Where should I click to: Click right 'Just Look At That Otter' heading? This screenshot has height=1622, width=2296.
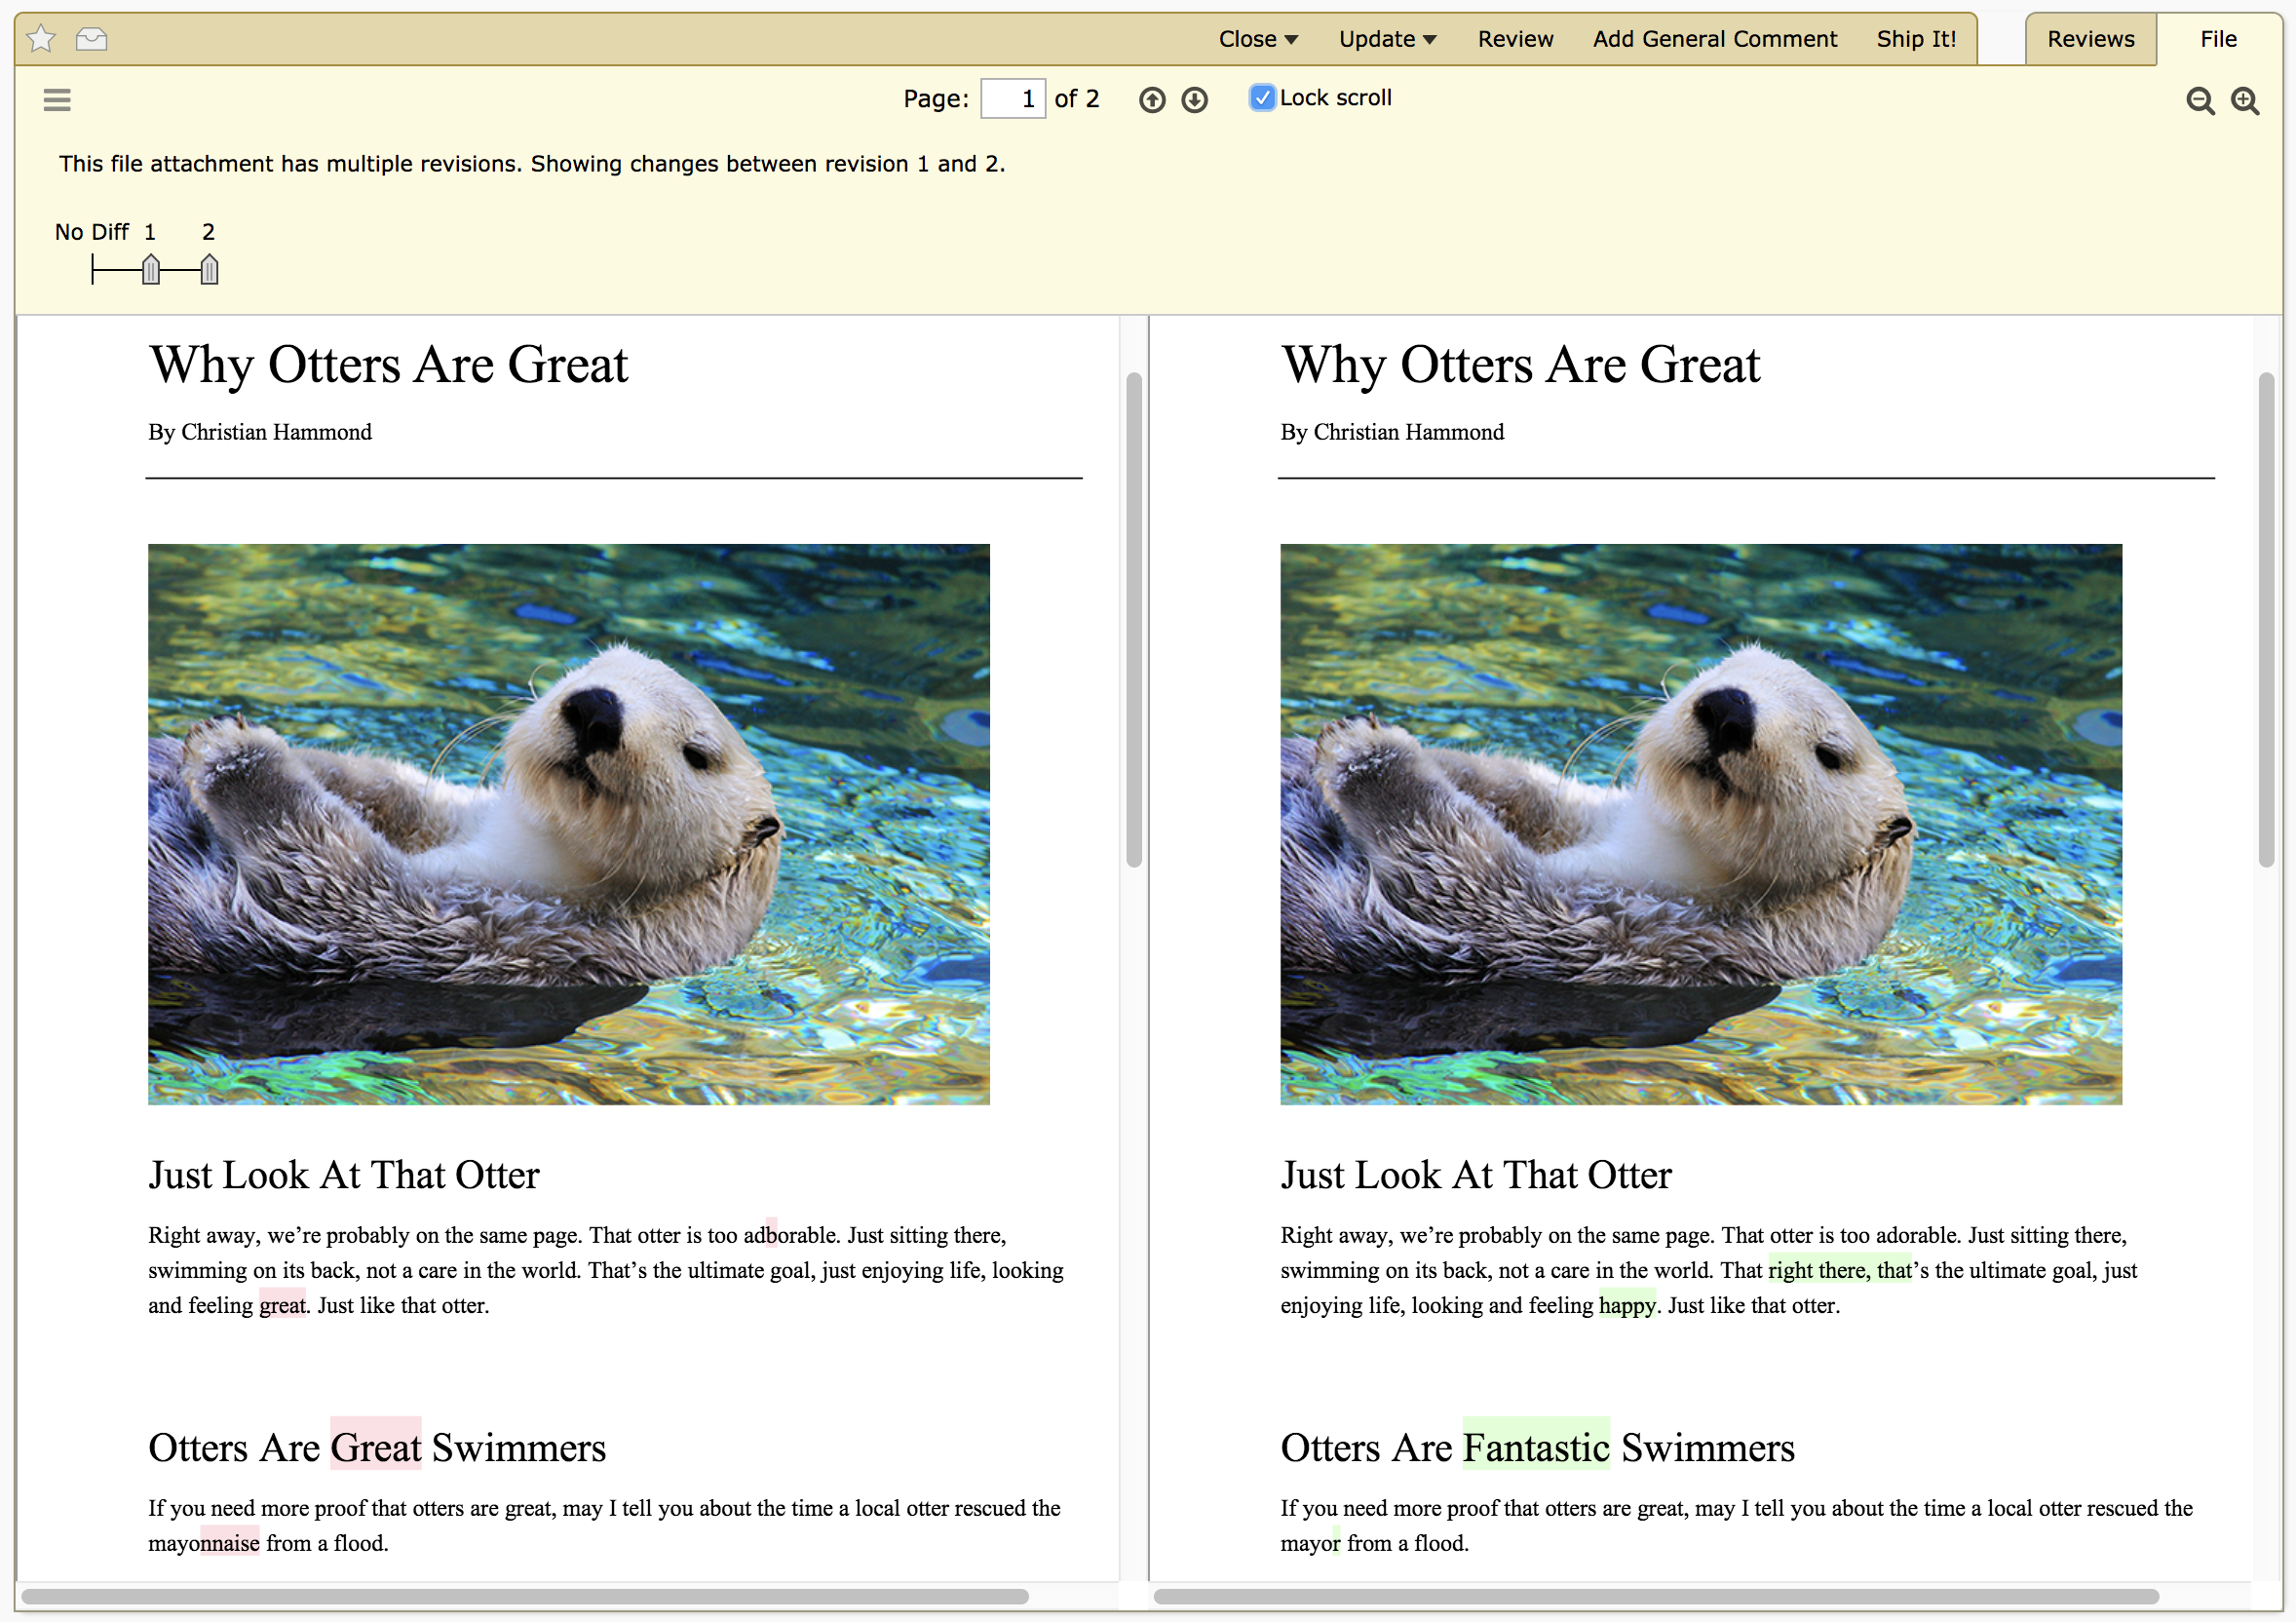point(1476,1175)
